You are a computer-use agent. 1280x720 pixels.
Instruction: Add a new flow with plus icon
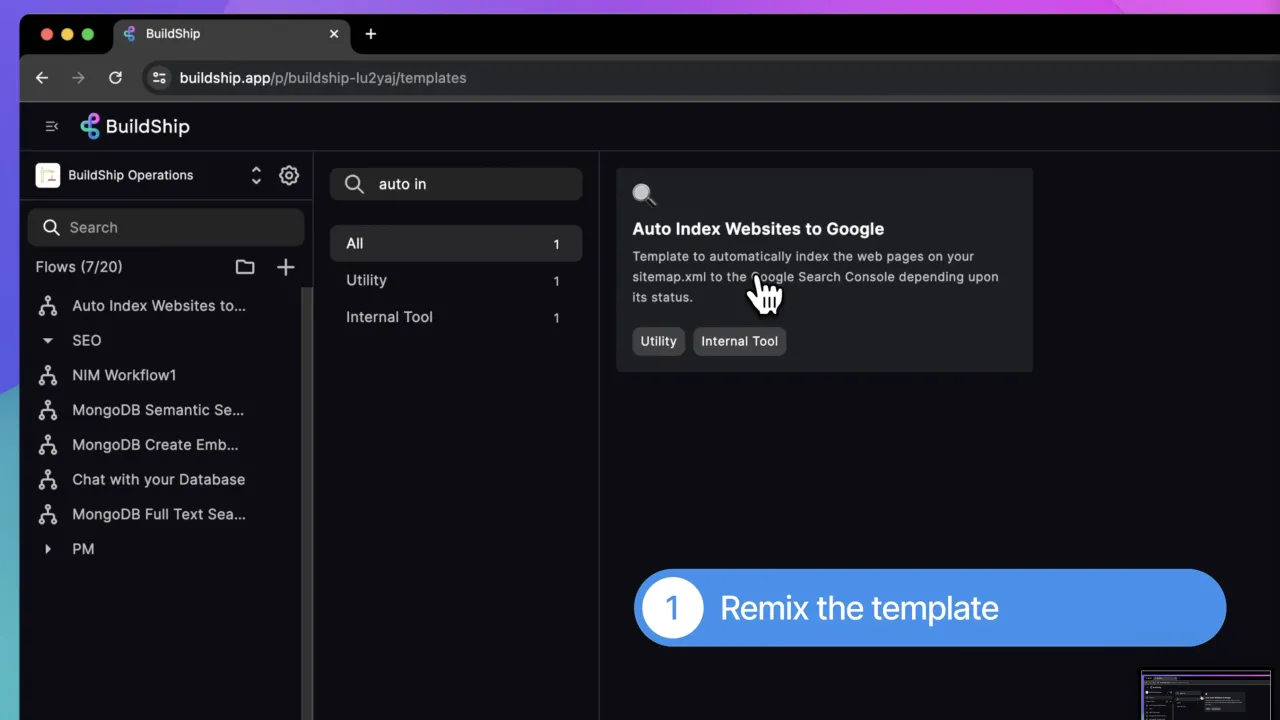(x=286, y=267)
